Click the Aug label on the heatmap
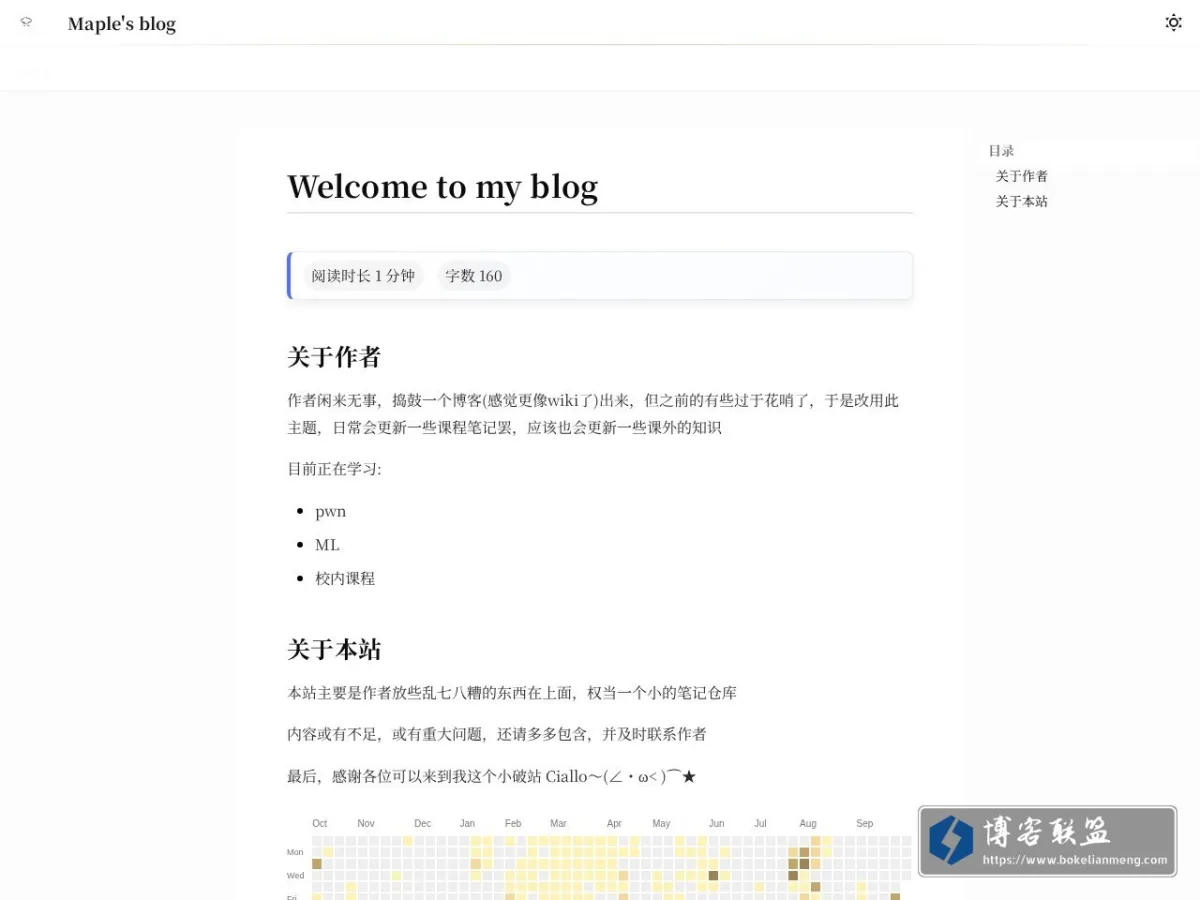1200x900 pixels. click(x=808, y=824)
